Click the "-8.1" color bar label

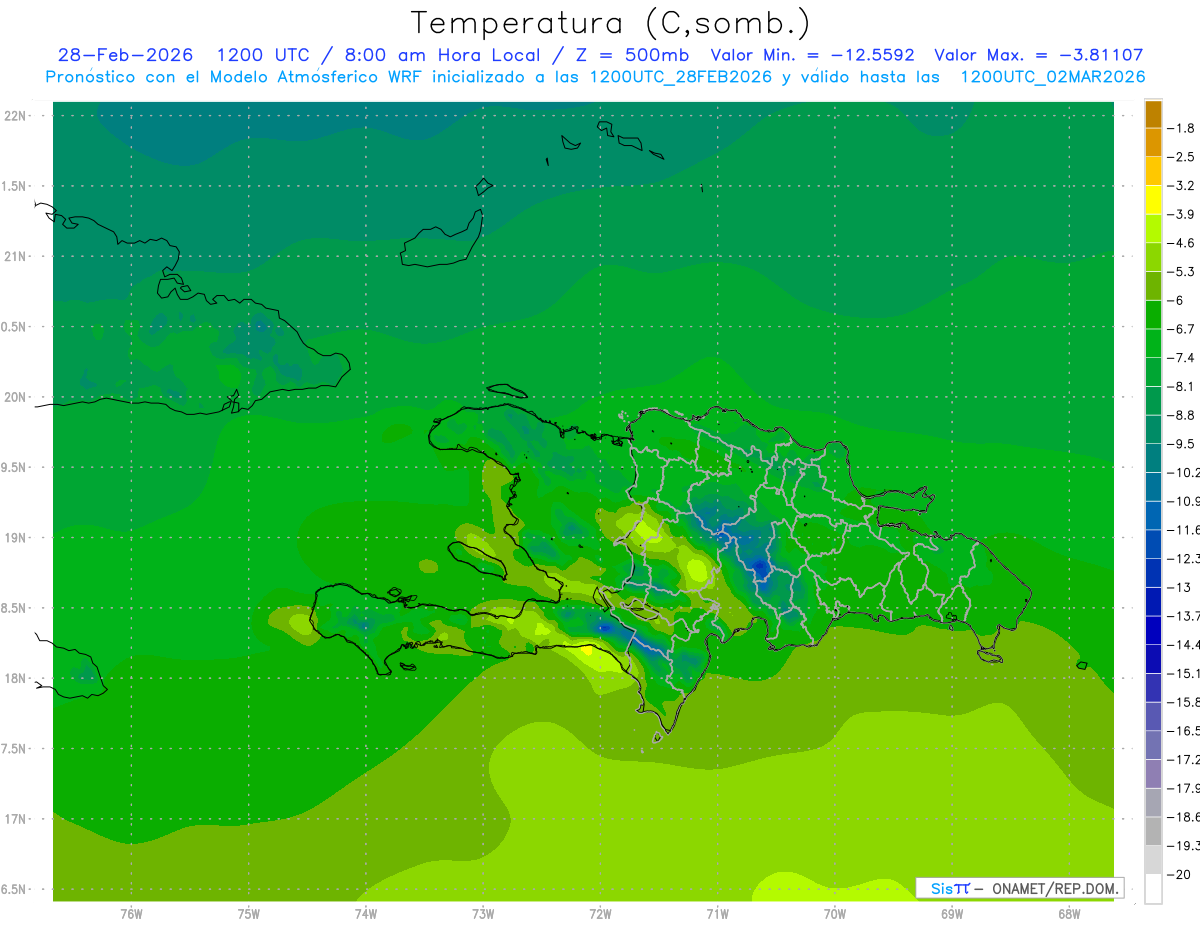coord(1182,386)
